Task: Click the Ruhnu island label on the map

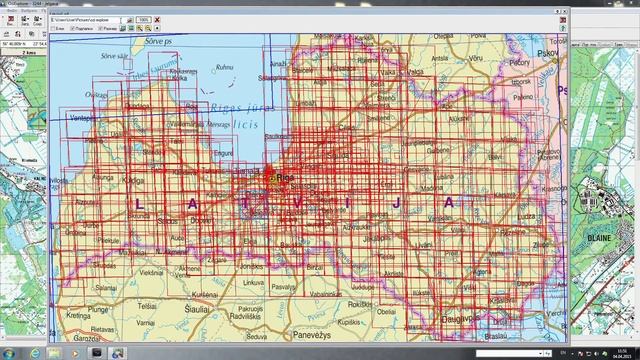Action: point(224,67)
